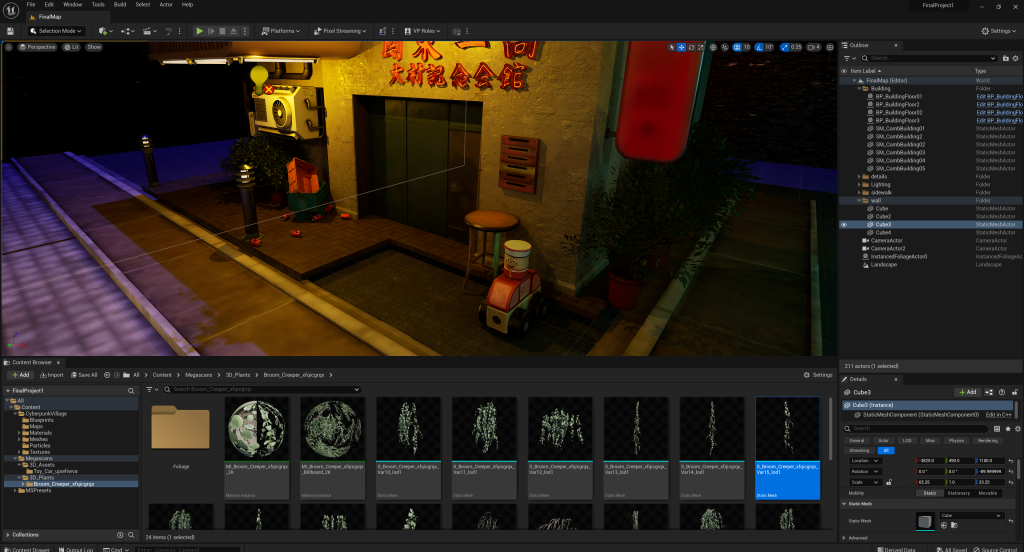This screenshot has width=1024, height=552.
Task: Activate the Rotate gizmo tool
Action: (691, 47)
